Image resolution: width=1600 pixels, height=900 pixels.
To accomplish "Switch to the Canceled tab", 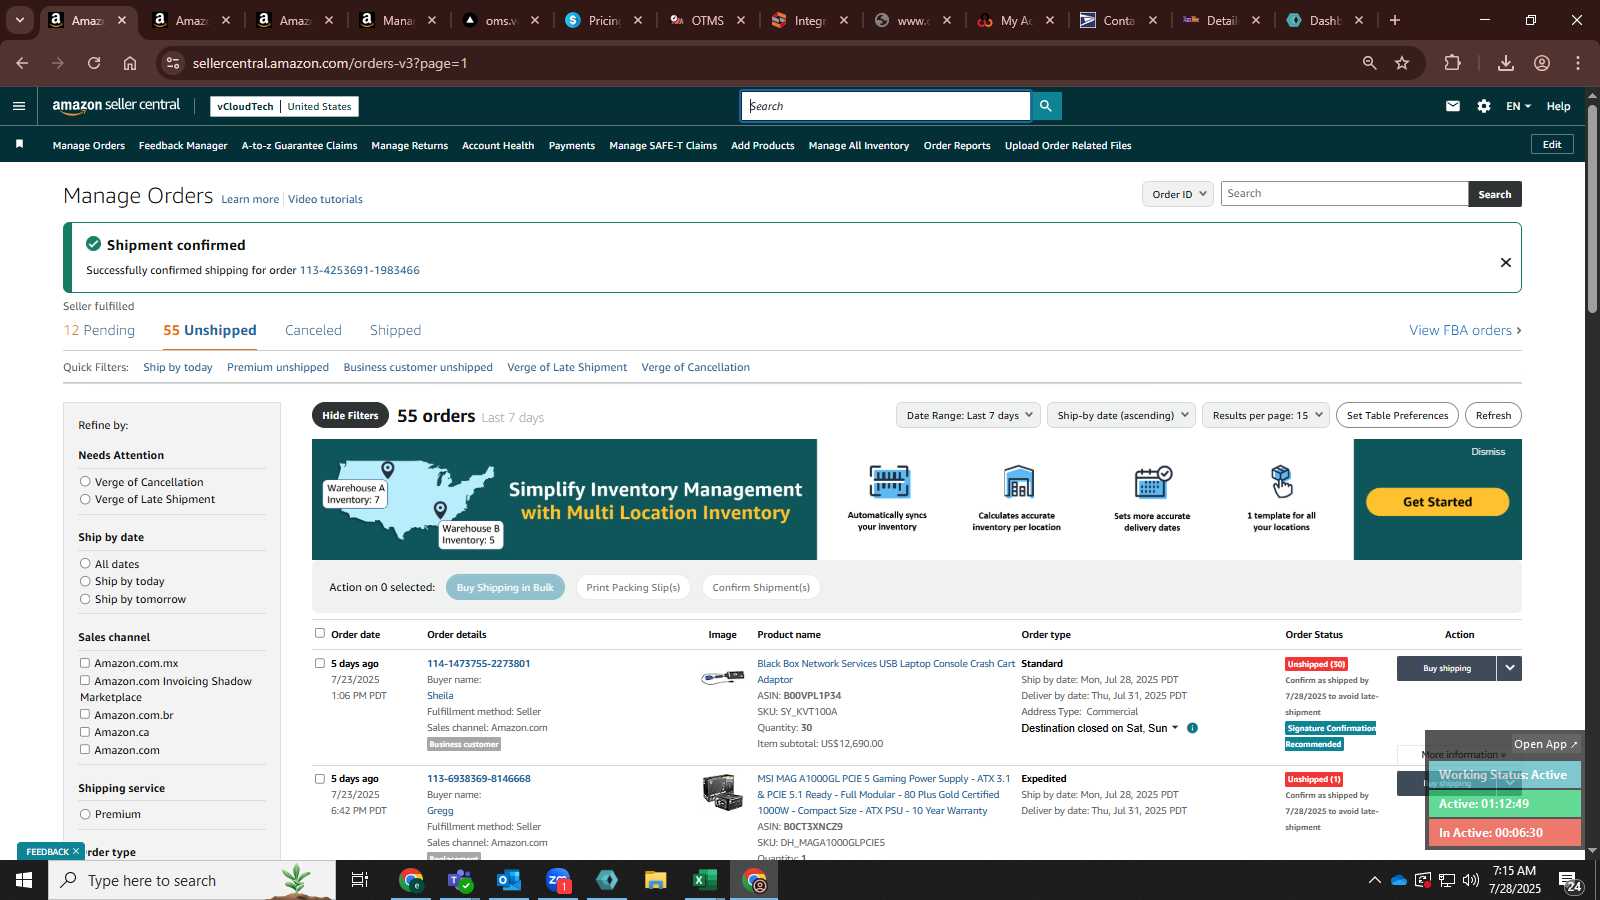I will coord(313,330).
